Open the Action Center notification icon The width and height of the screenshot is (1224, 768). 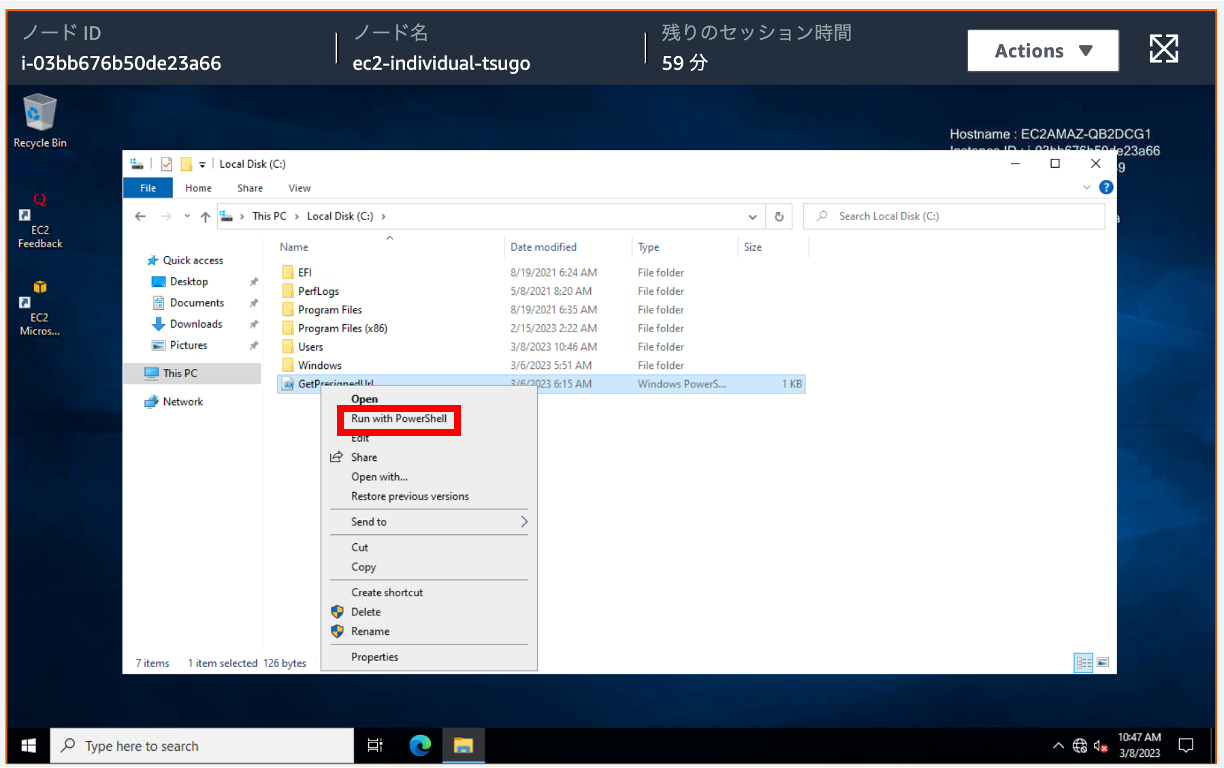pyautogui.click(x=1184, y=745)
